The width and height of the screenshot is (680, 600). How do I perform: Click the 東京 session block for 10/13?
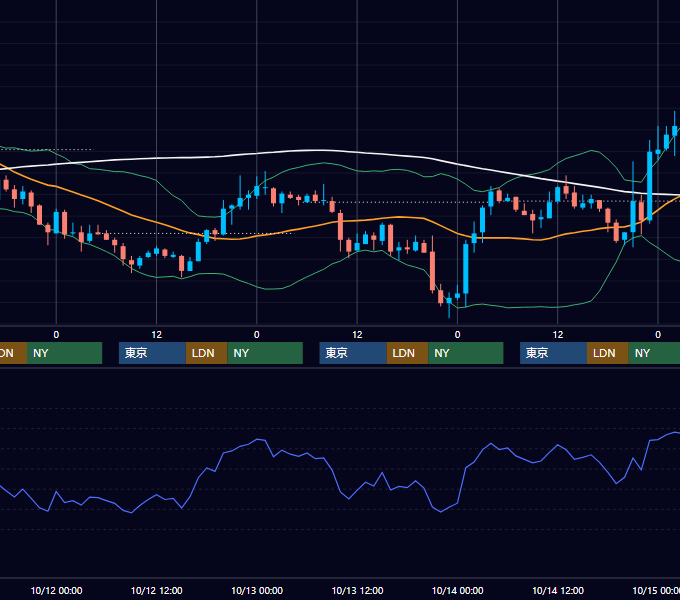click(x=353, y=353)
